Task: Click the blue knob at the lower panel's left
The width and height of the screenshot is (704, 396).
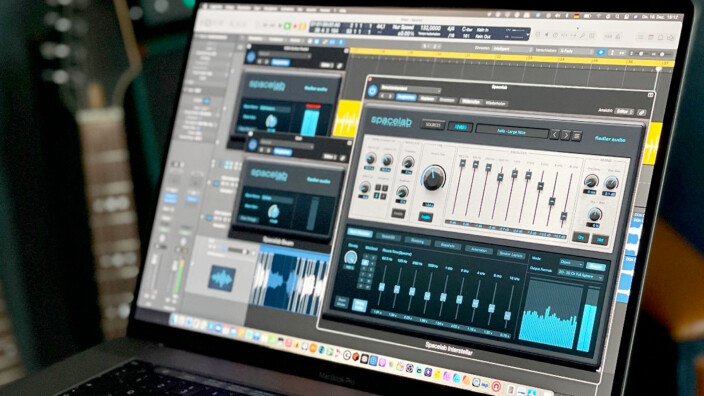Action: pos(350,258)
